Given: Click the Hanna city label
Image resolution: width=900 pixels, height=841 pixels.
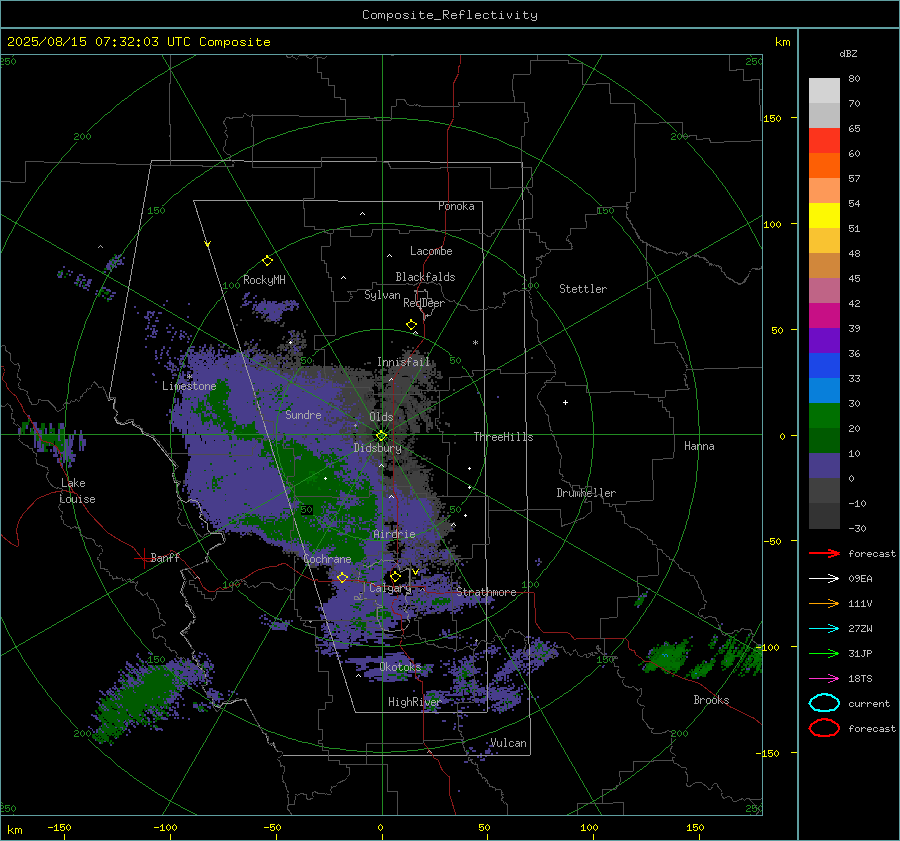Looking at the screenshot, I should click(x=699, y=446).
